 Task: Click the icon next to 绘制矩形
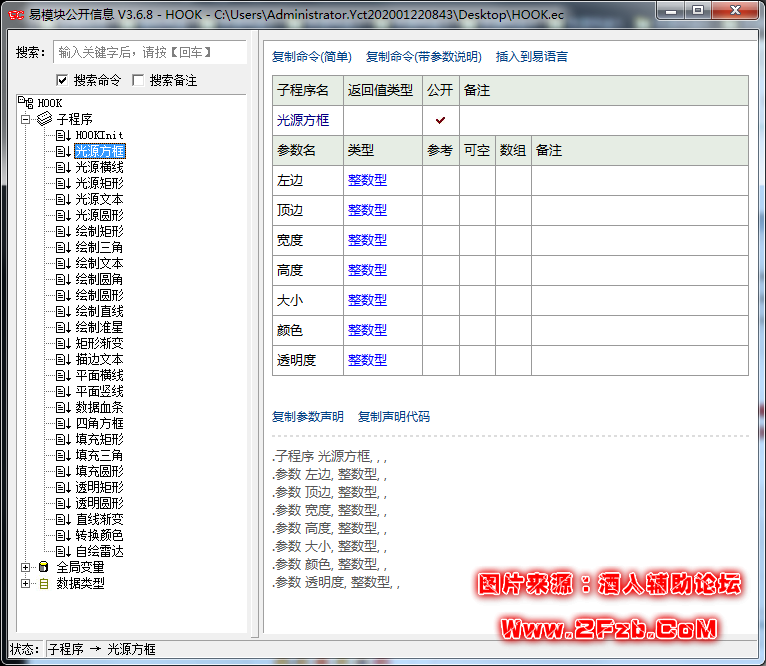tap(63, 231)
